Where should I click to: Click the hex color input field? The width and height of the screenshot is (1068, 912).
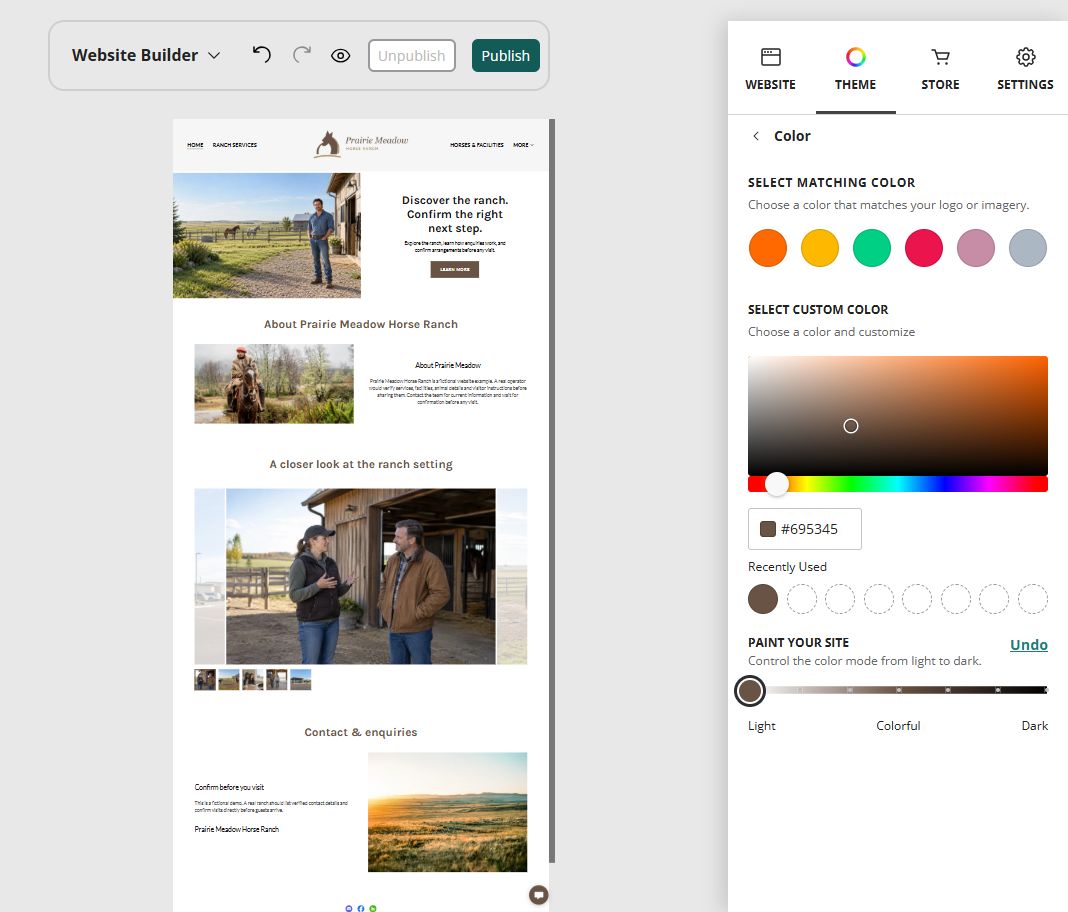point(804,529)
